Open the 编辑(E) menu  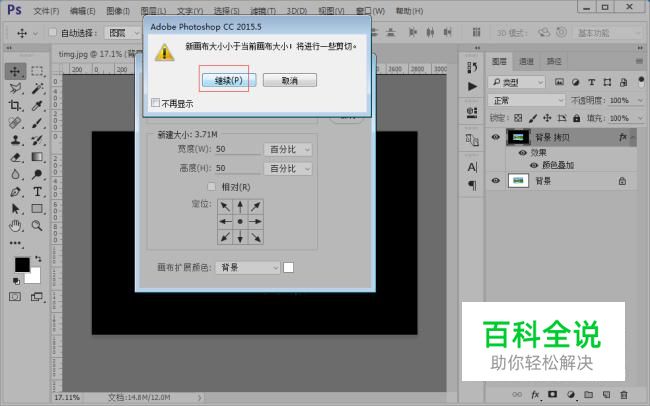pyautogui.click(x=82, y=11)
